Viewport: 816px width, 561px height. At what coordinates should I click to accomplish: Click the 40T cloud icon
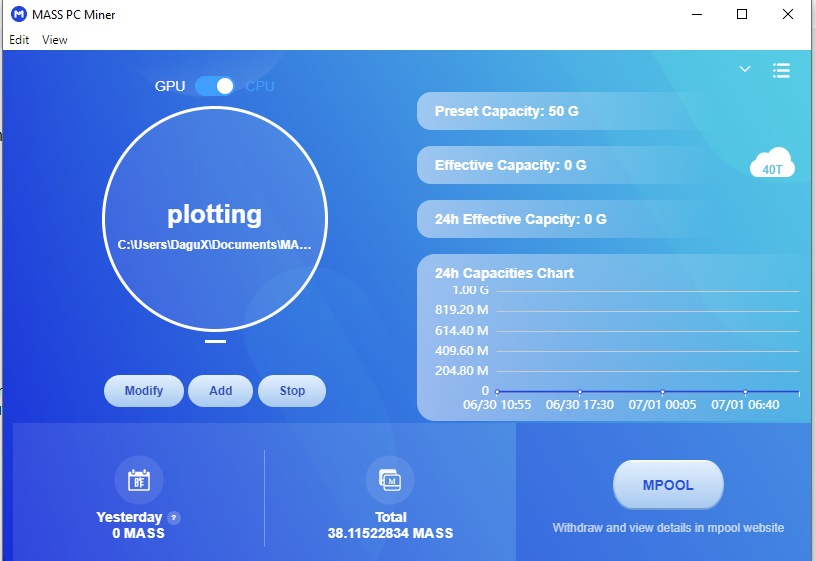(772, 164)
